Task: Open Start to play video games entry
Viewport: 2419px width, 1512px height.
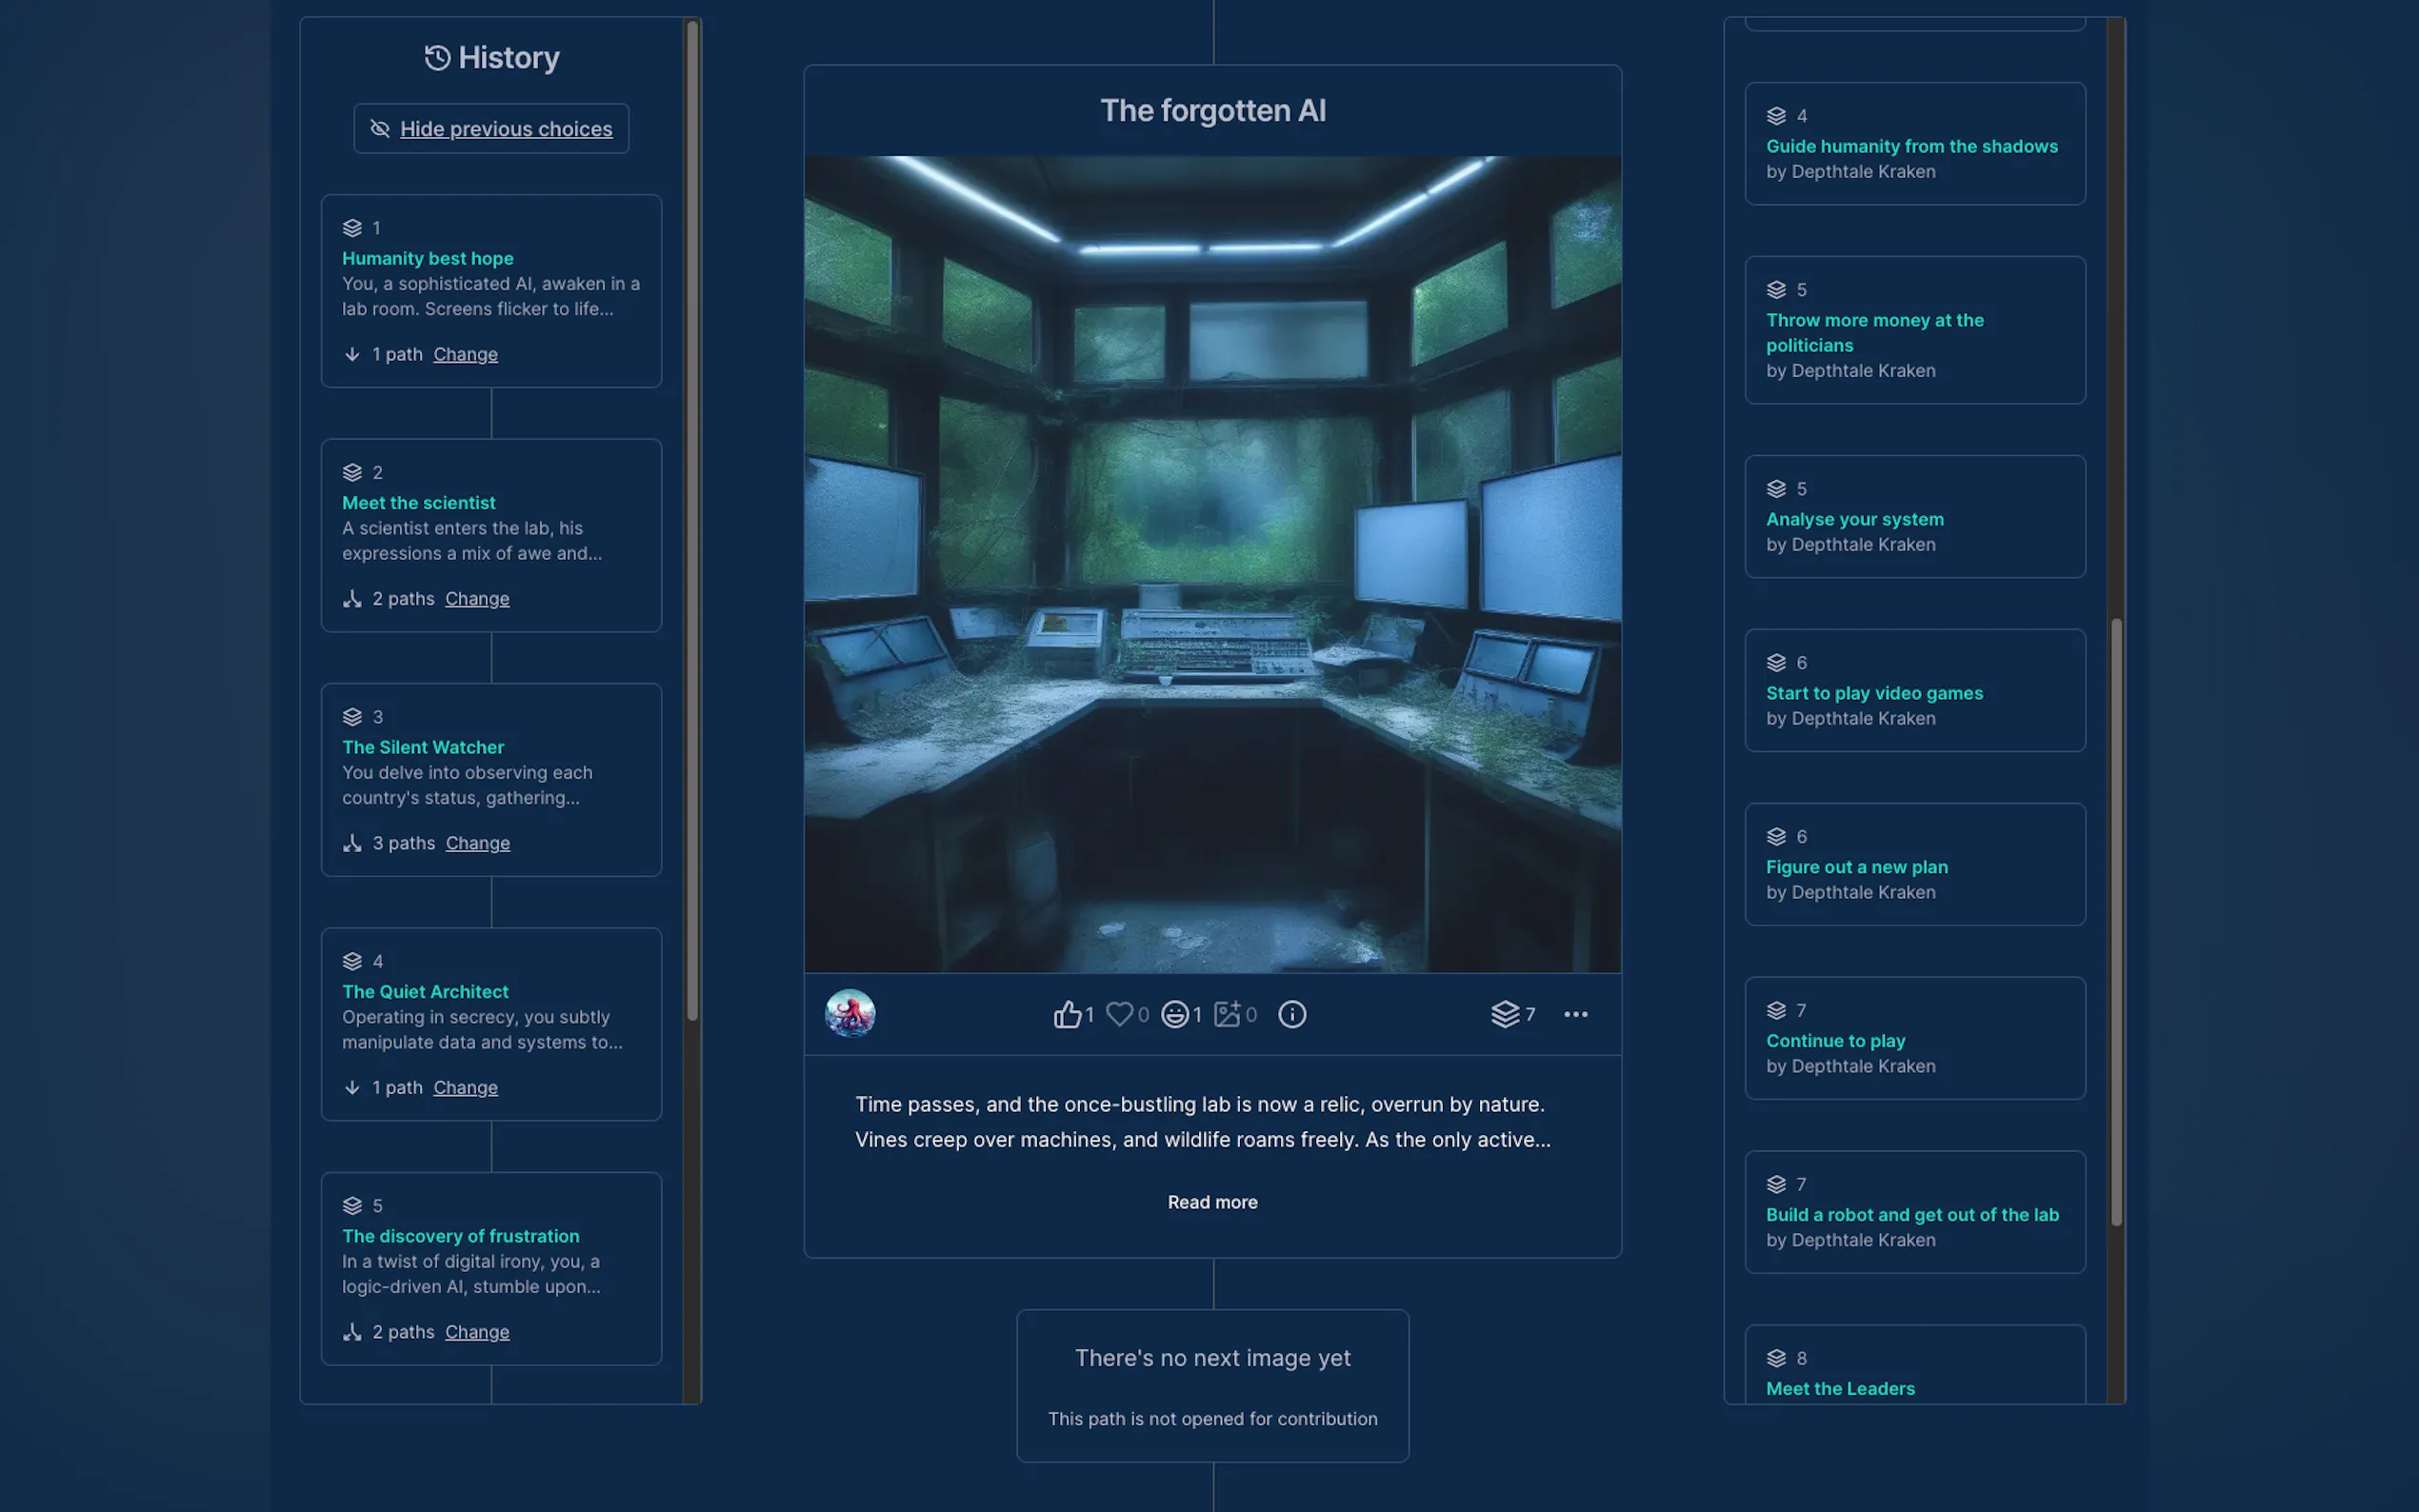Action: coord(1873,693)
